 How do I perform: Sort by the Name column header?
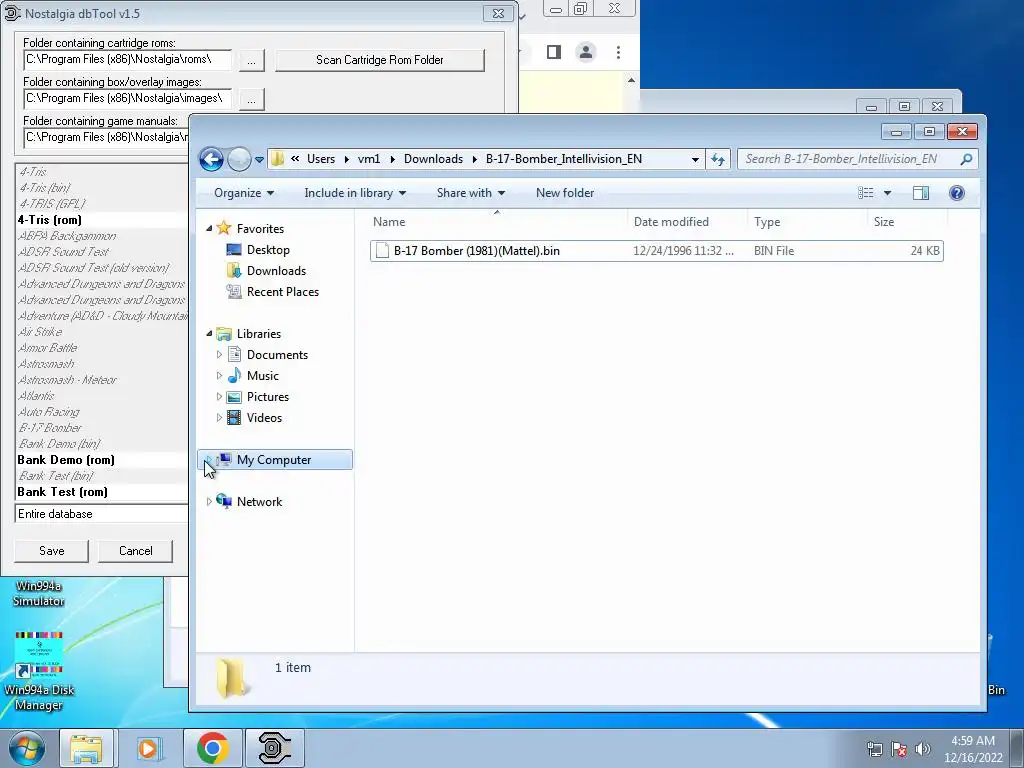pyautogui.click(x=498, y=221)
